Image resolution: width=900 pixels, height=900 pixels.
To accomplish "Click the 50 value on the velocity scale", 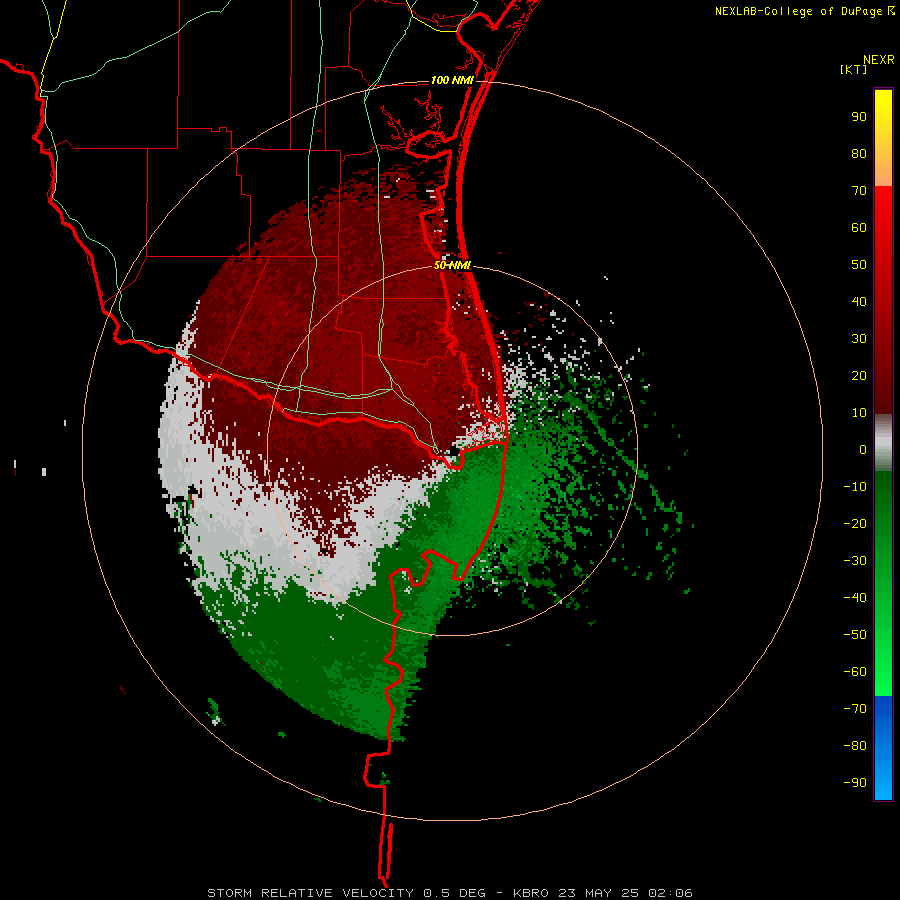I will coord(859,265).
